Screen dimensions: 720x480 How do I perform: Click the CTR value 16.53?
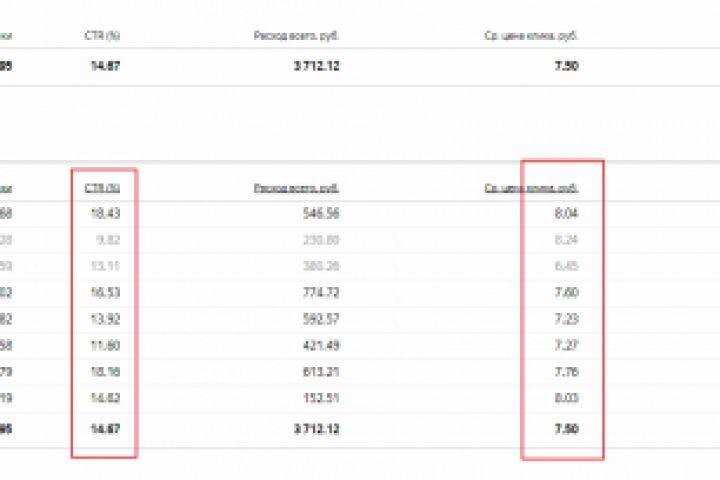(x=105, y=291)
